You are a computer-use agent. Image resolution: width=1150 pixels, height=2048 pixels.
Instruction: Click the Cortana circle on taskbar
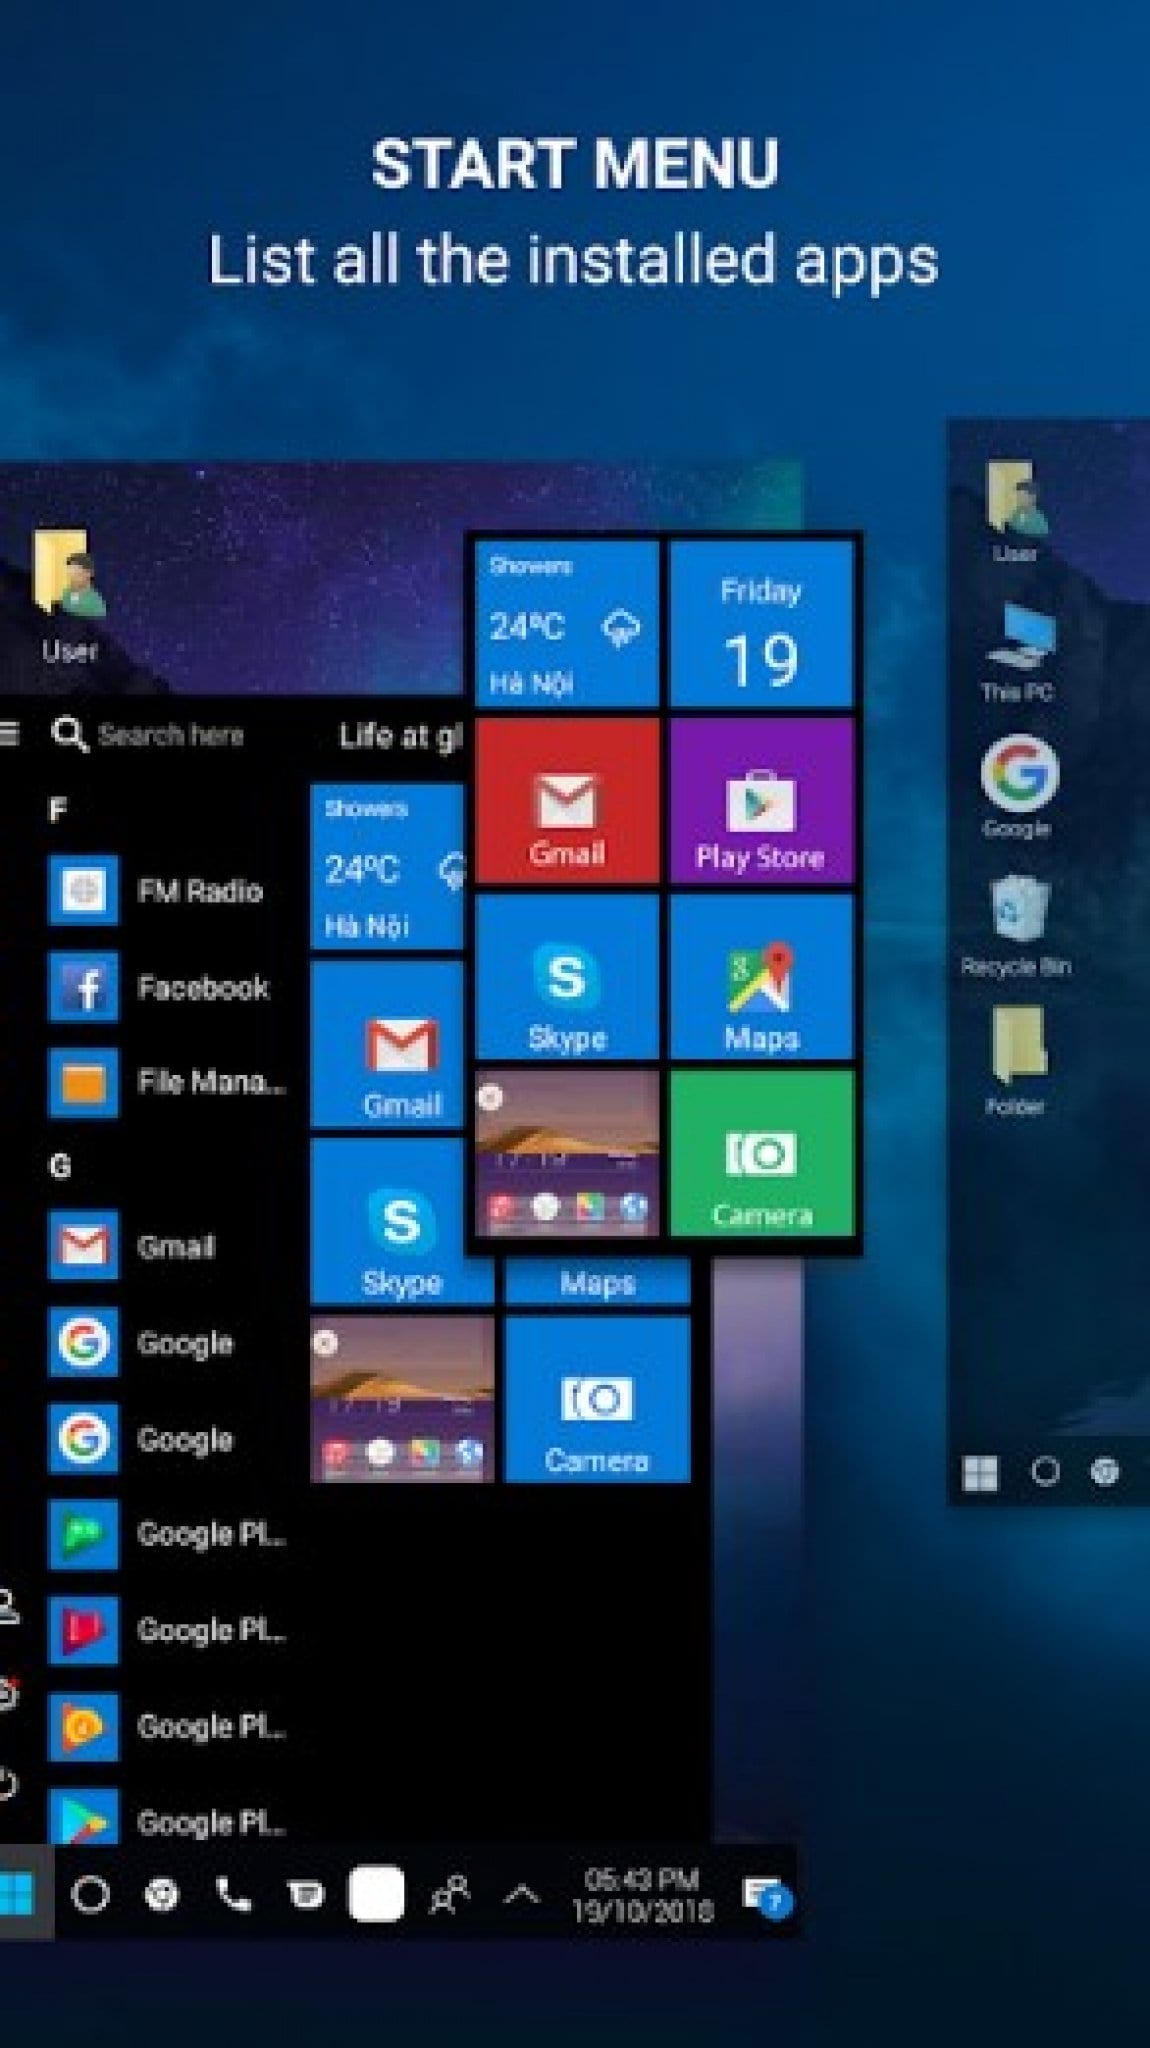pyautogui.click(x=90, y=1893)
